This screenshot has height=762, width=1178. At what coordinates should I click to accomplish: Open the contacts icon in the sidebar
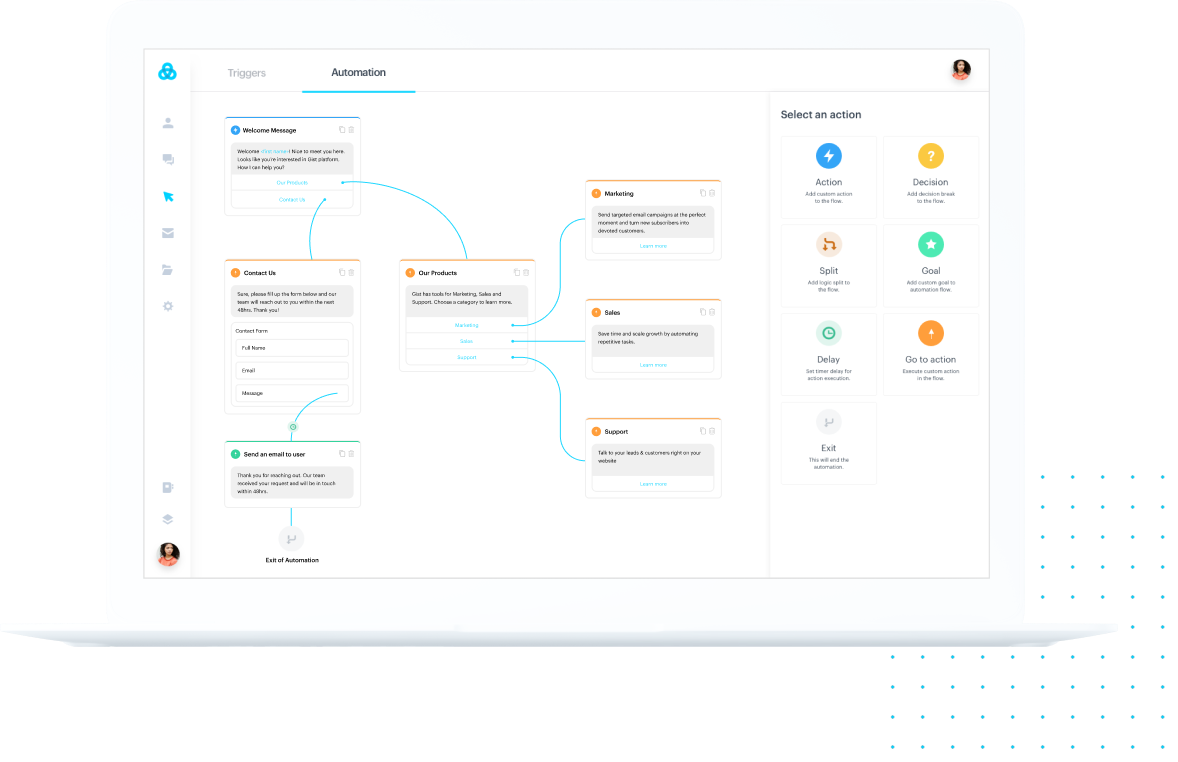click(168, 123)
